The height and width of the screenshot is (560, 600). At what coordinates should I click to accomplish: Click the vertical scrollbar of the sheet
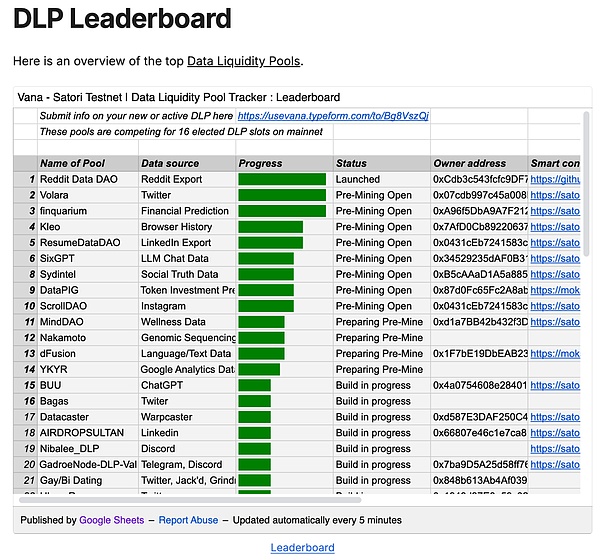(x=586, y=300)
